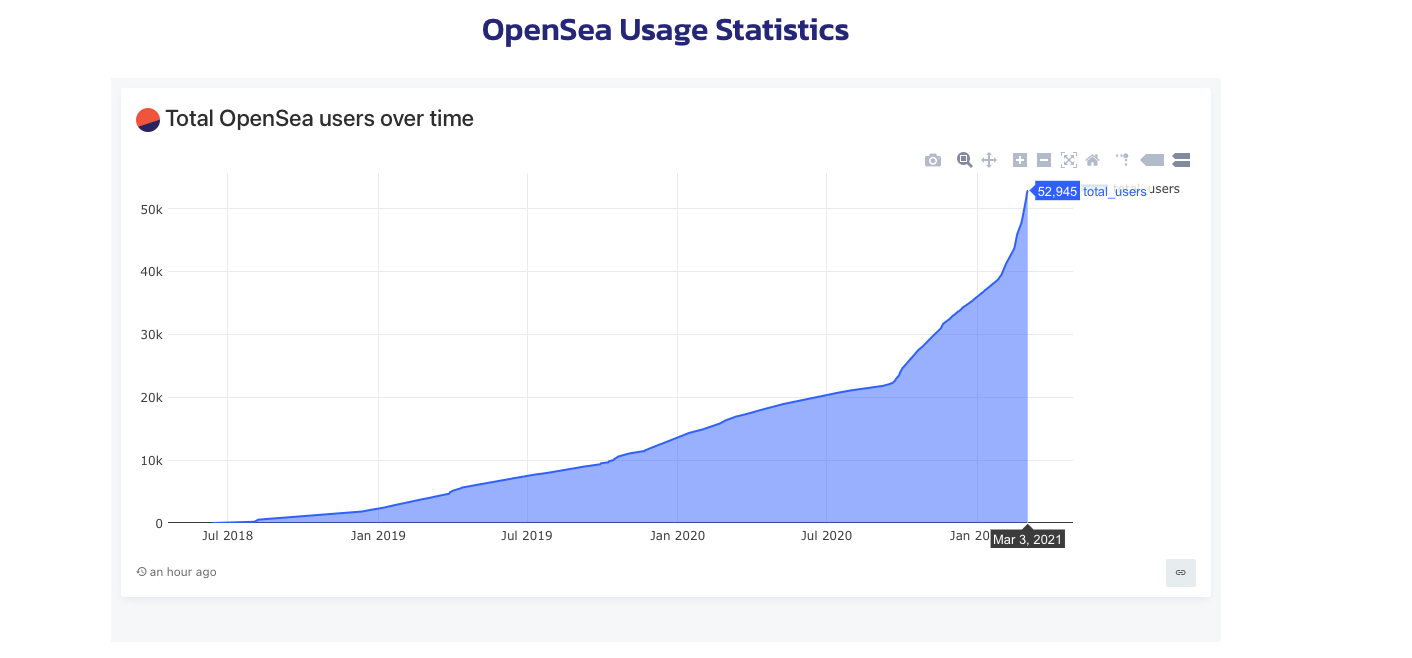Select the 52,945 hover value label
The image size is (1412, 658).
[1057, 191]
